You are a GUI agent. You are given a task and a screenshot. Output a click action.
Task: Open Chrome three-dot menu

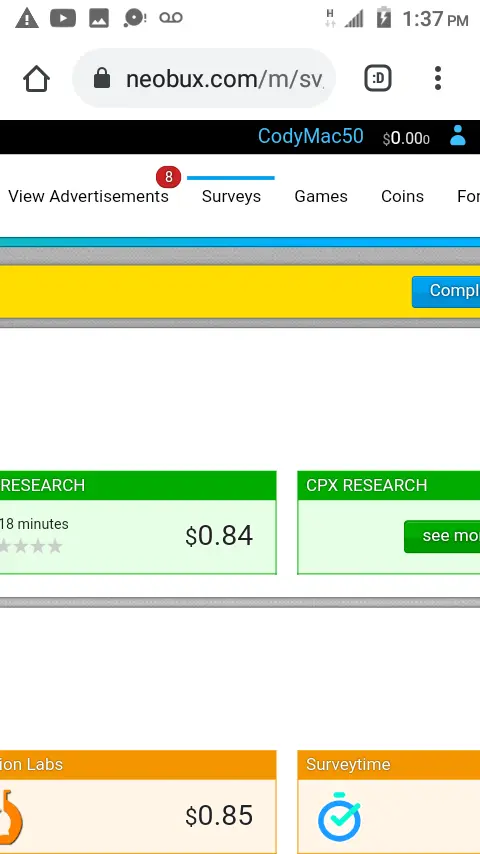pos(438,79)
